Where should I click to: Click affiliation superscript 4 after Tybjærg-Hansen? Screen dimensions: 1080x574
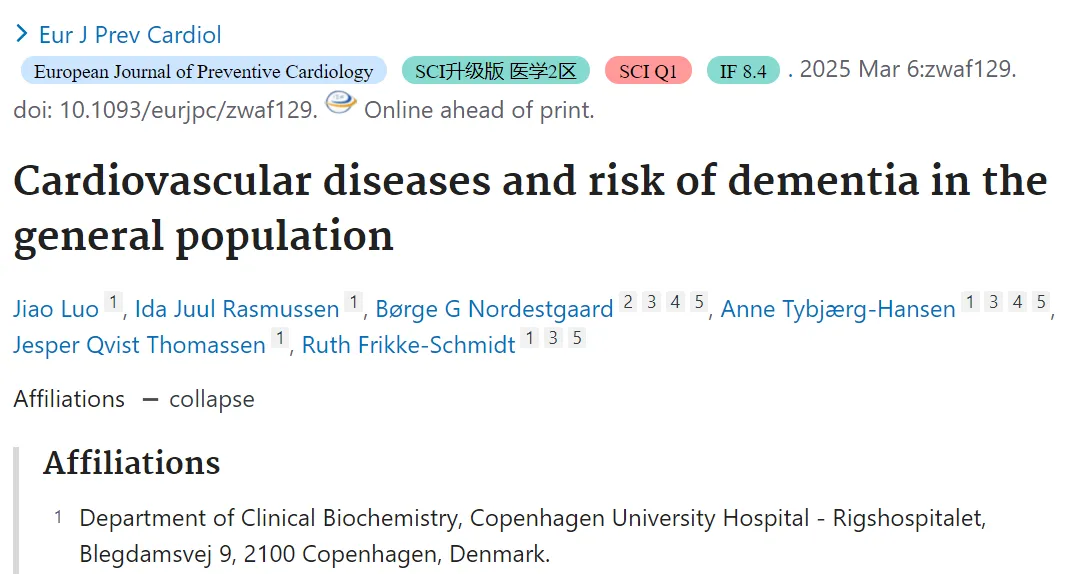[1017, 302]
